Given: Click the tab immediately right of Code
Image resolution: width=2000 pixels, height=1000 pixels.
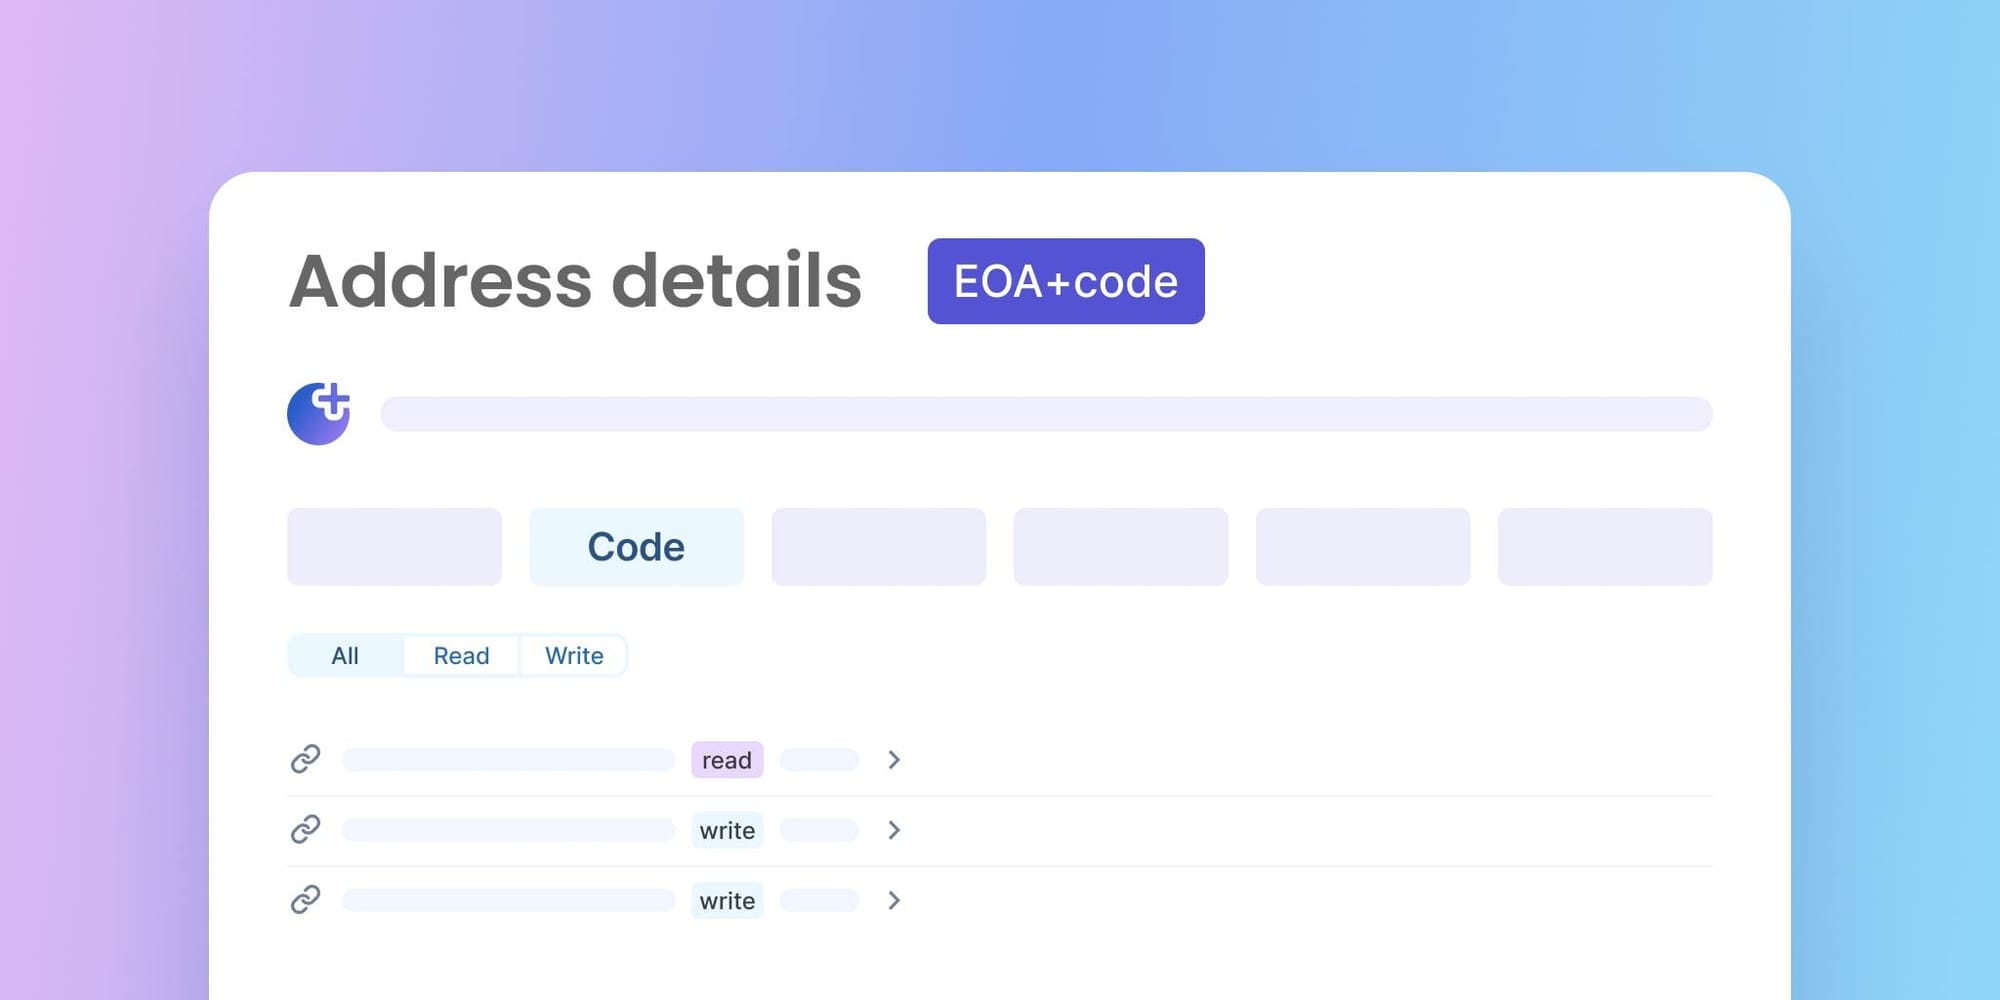Looking at the screenshot, I should [878, 546].
